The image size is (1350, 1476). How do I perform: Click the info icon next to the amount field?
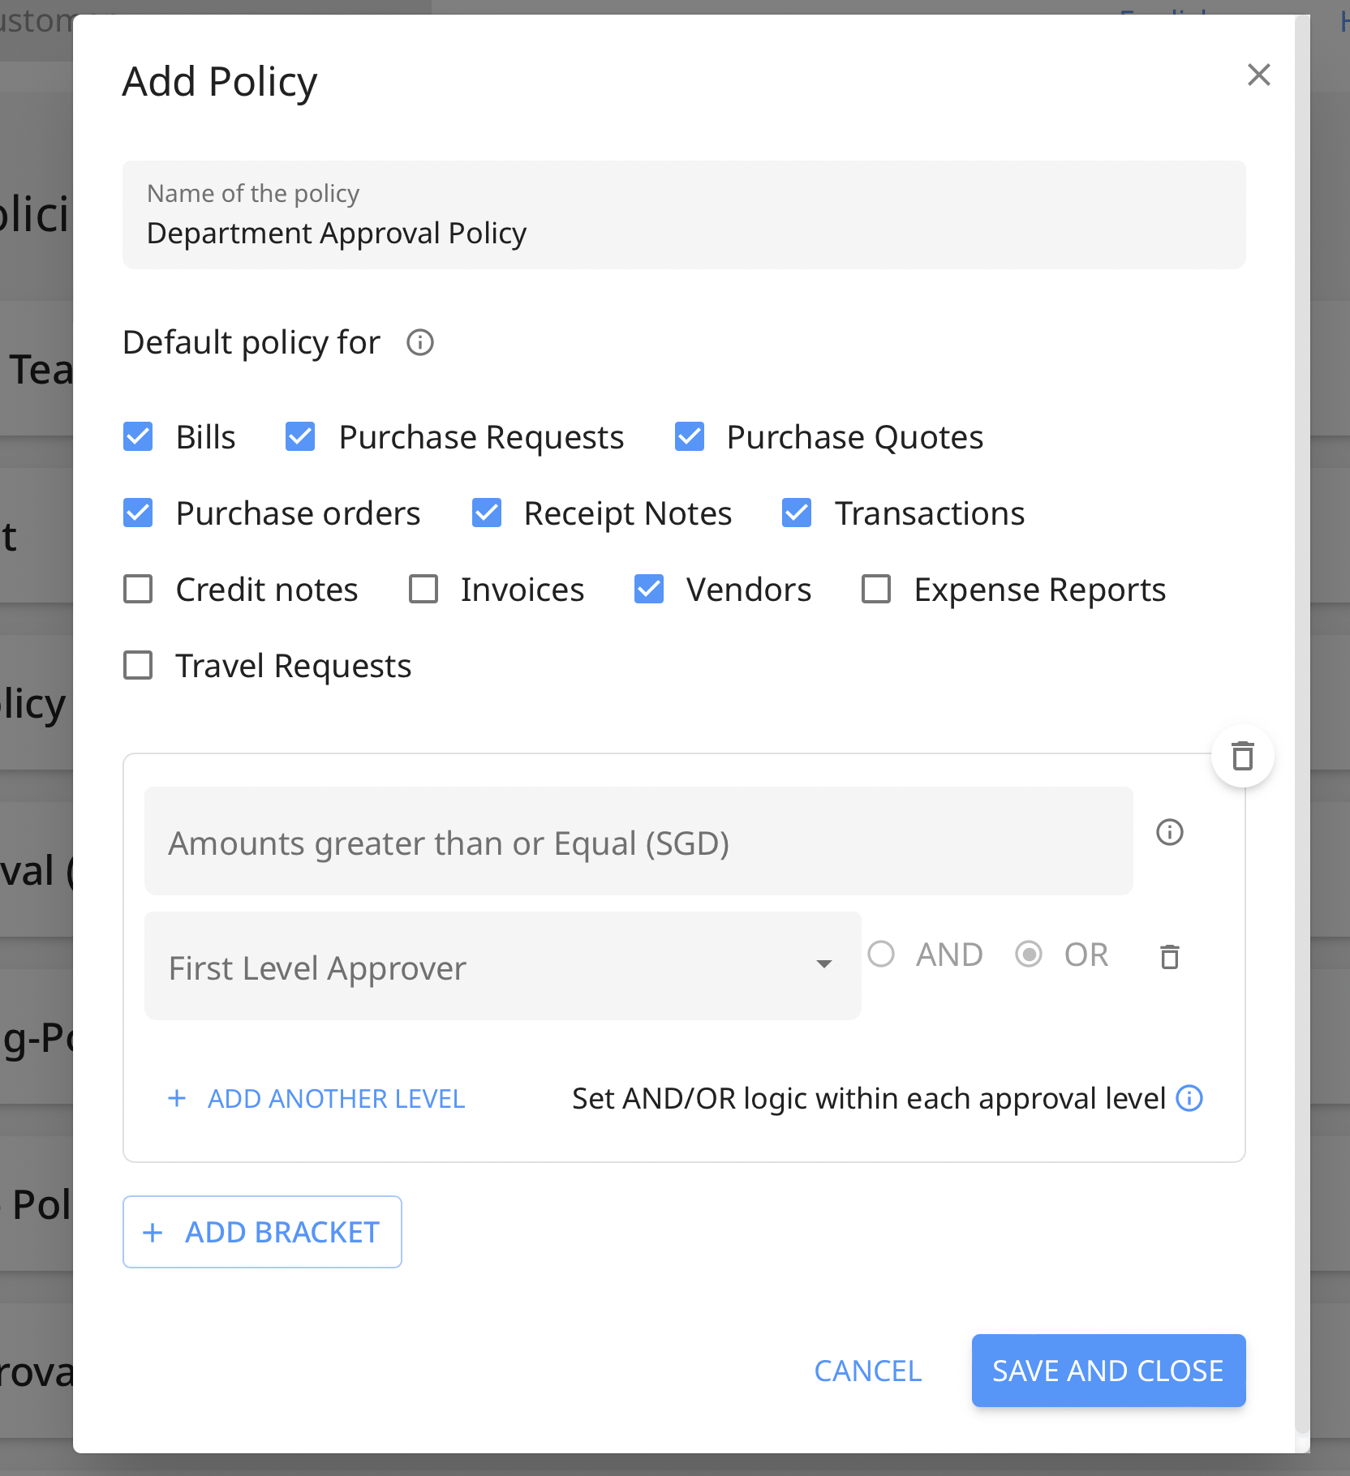click(1168, 832)
